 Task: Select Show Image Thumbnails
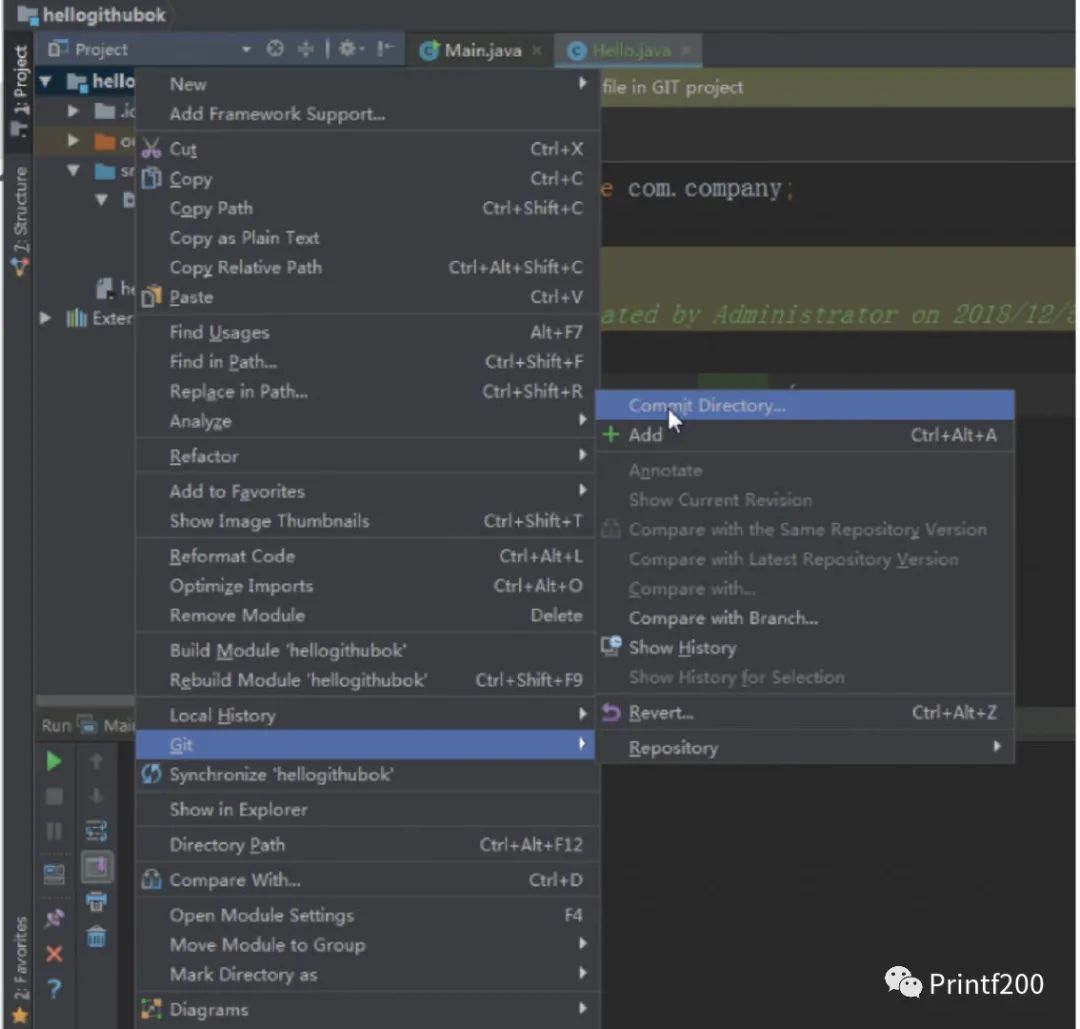point(365,521)
